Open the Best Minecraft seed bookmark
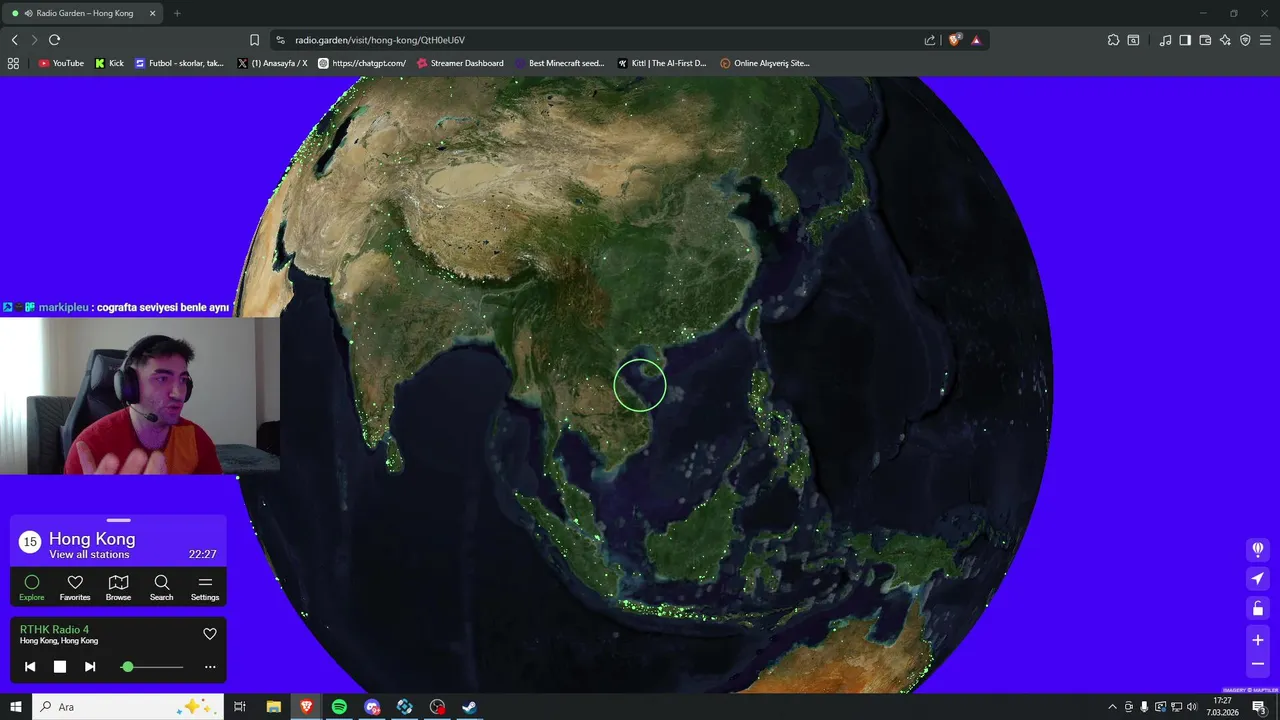 coord(560,63)
